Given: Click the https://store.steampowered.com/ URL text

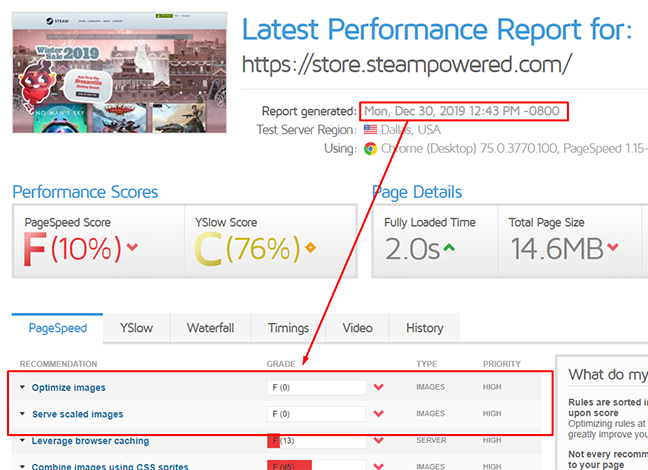Looking at the screenshot, I should (x=407, y=64).
